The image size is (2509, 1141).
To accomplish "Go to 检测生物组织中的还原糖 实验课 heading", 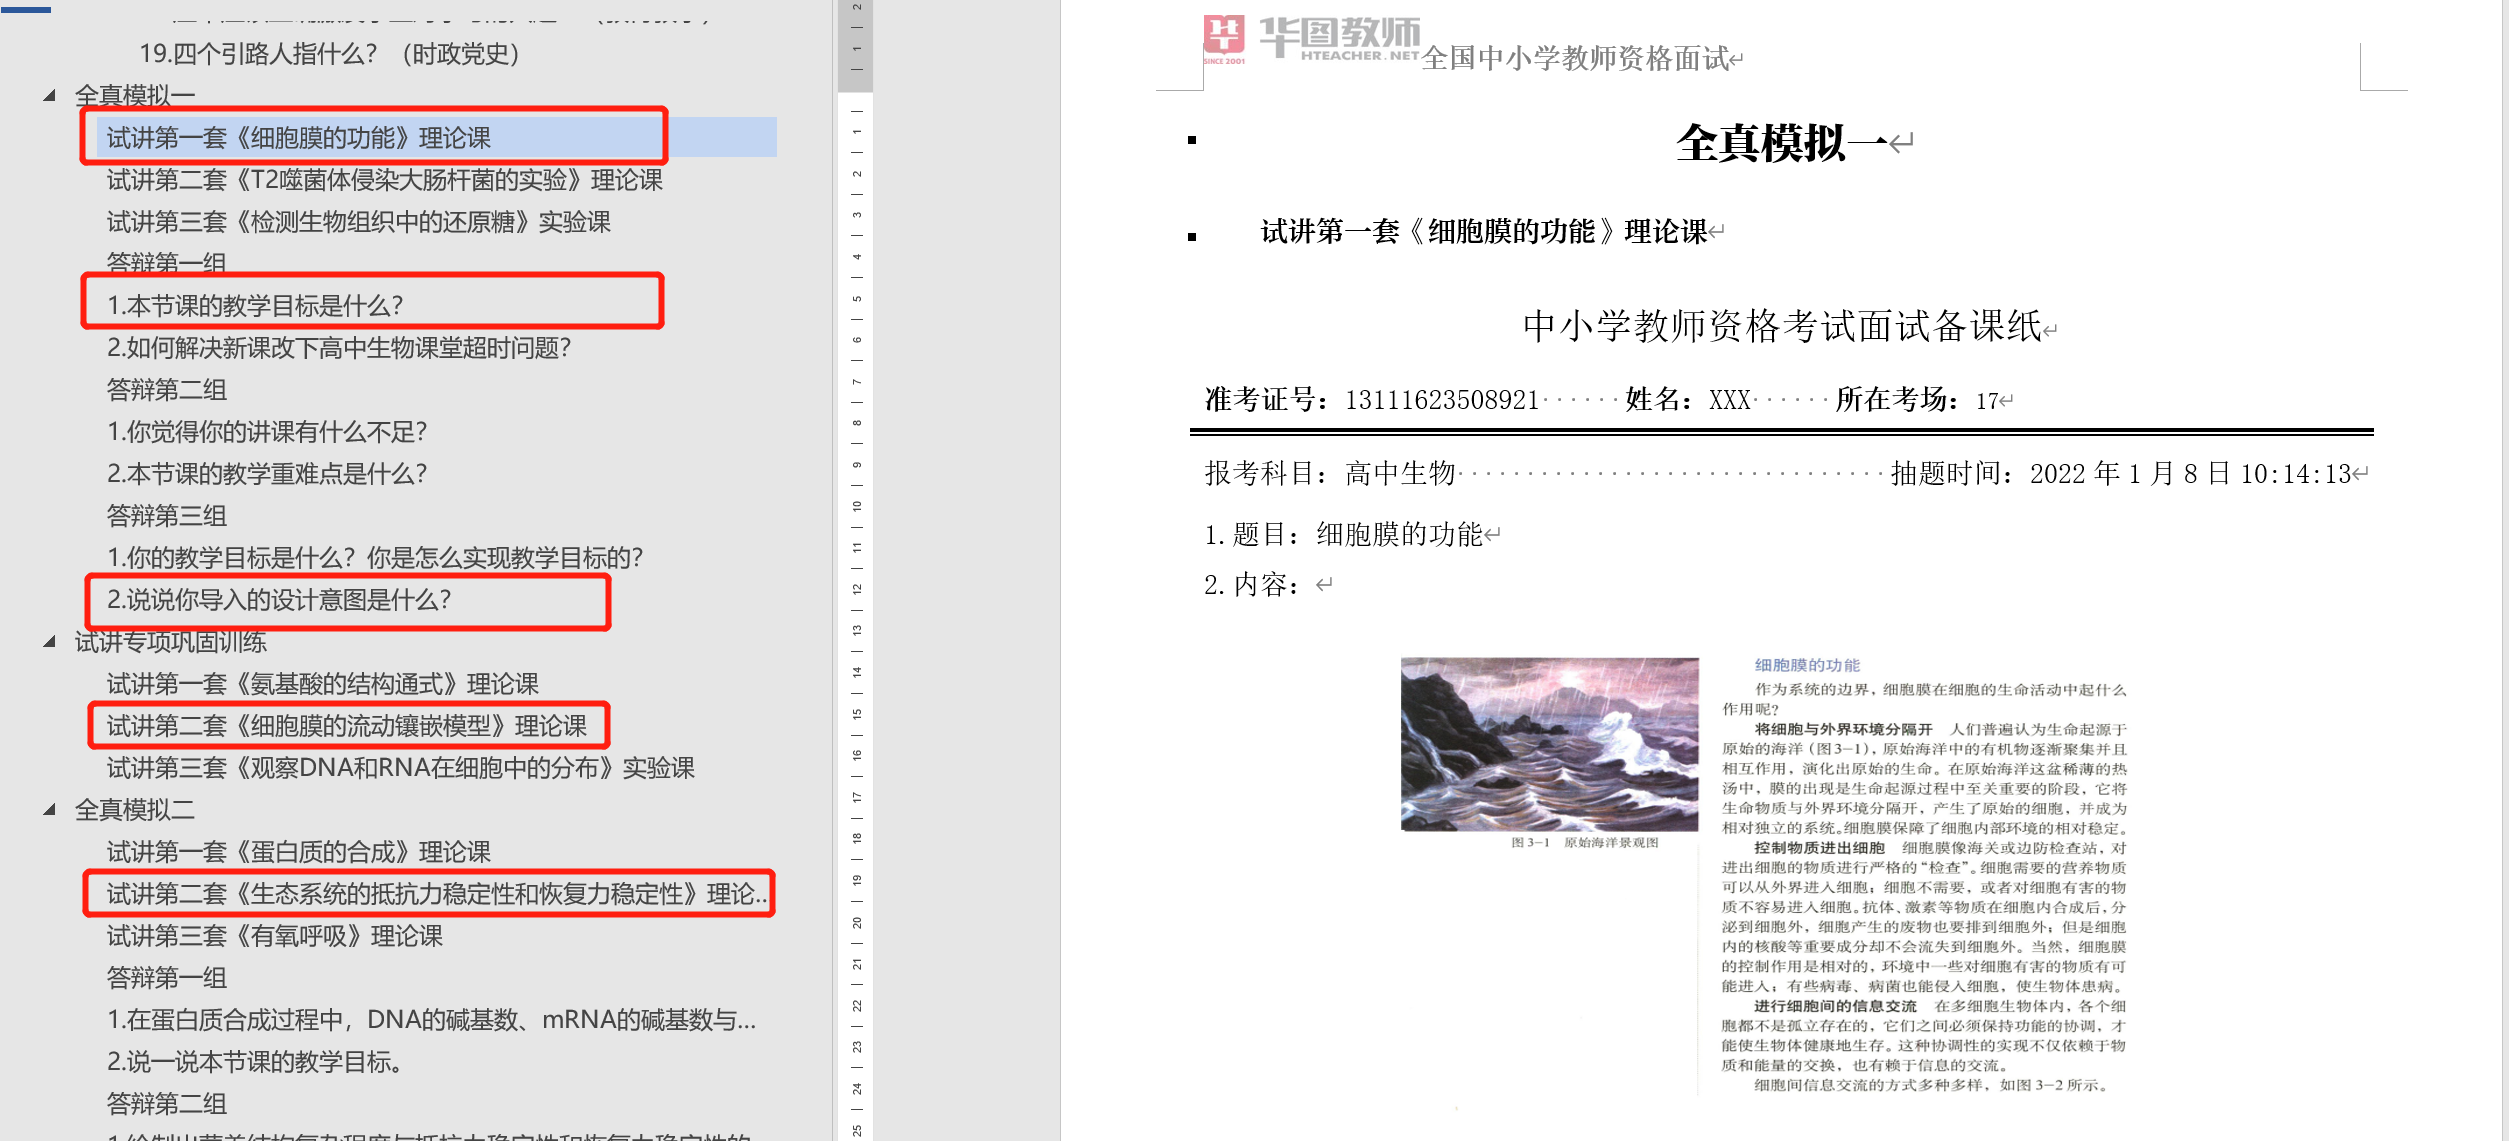I will point(358,222).
